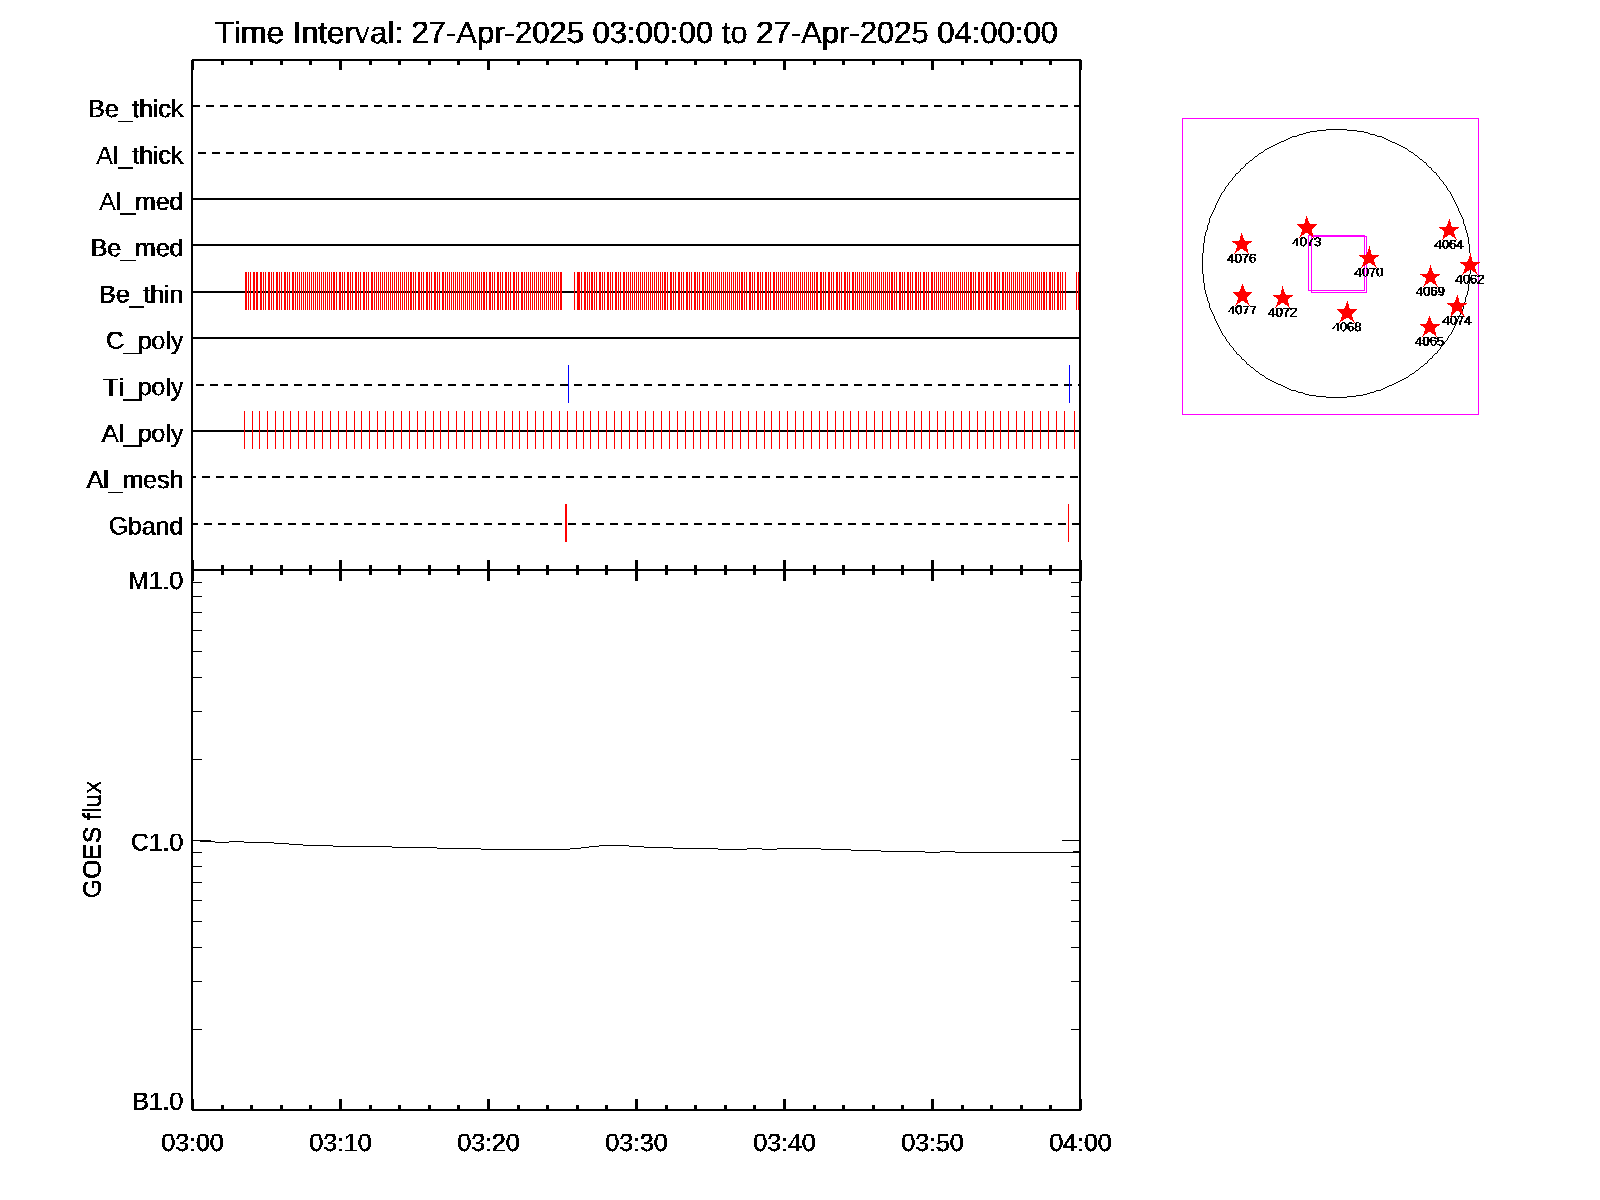
Task: Select the 03:20 time axis label
Action: (488, 1143)
